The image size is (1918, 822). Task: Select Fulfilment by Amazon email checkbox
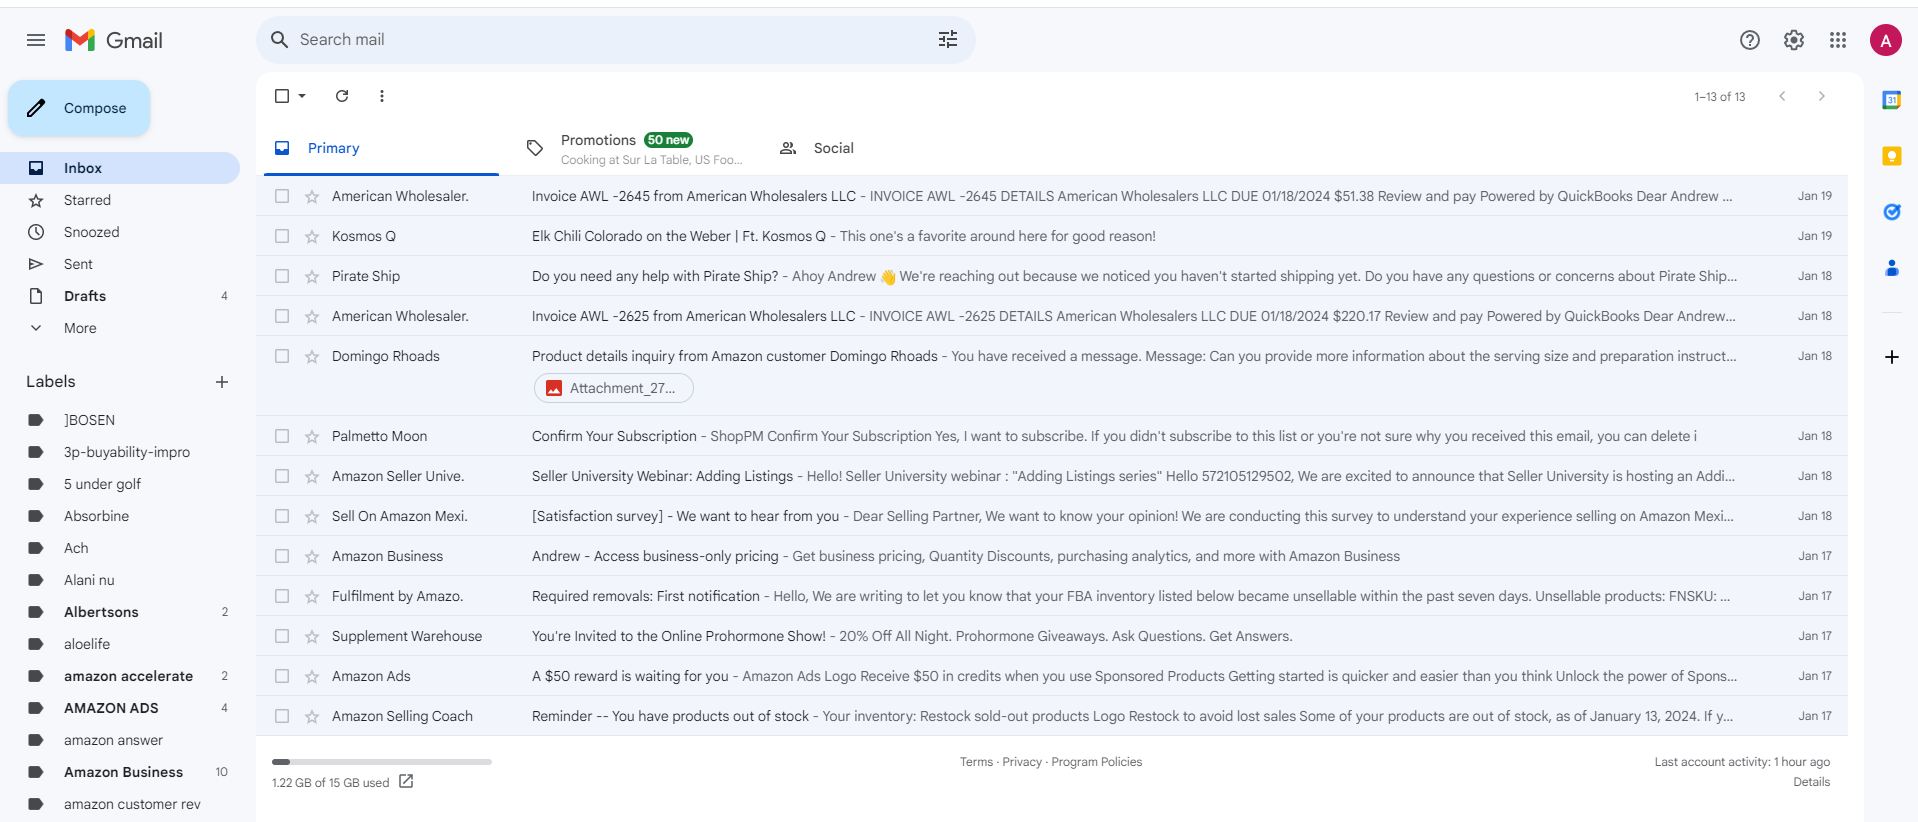click(282, 596)
